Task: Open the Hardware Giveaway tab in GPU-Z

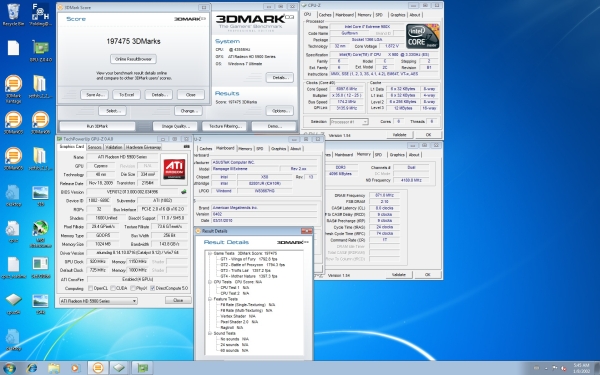Action: (x=143, y=147)
